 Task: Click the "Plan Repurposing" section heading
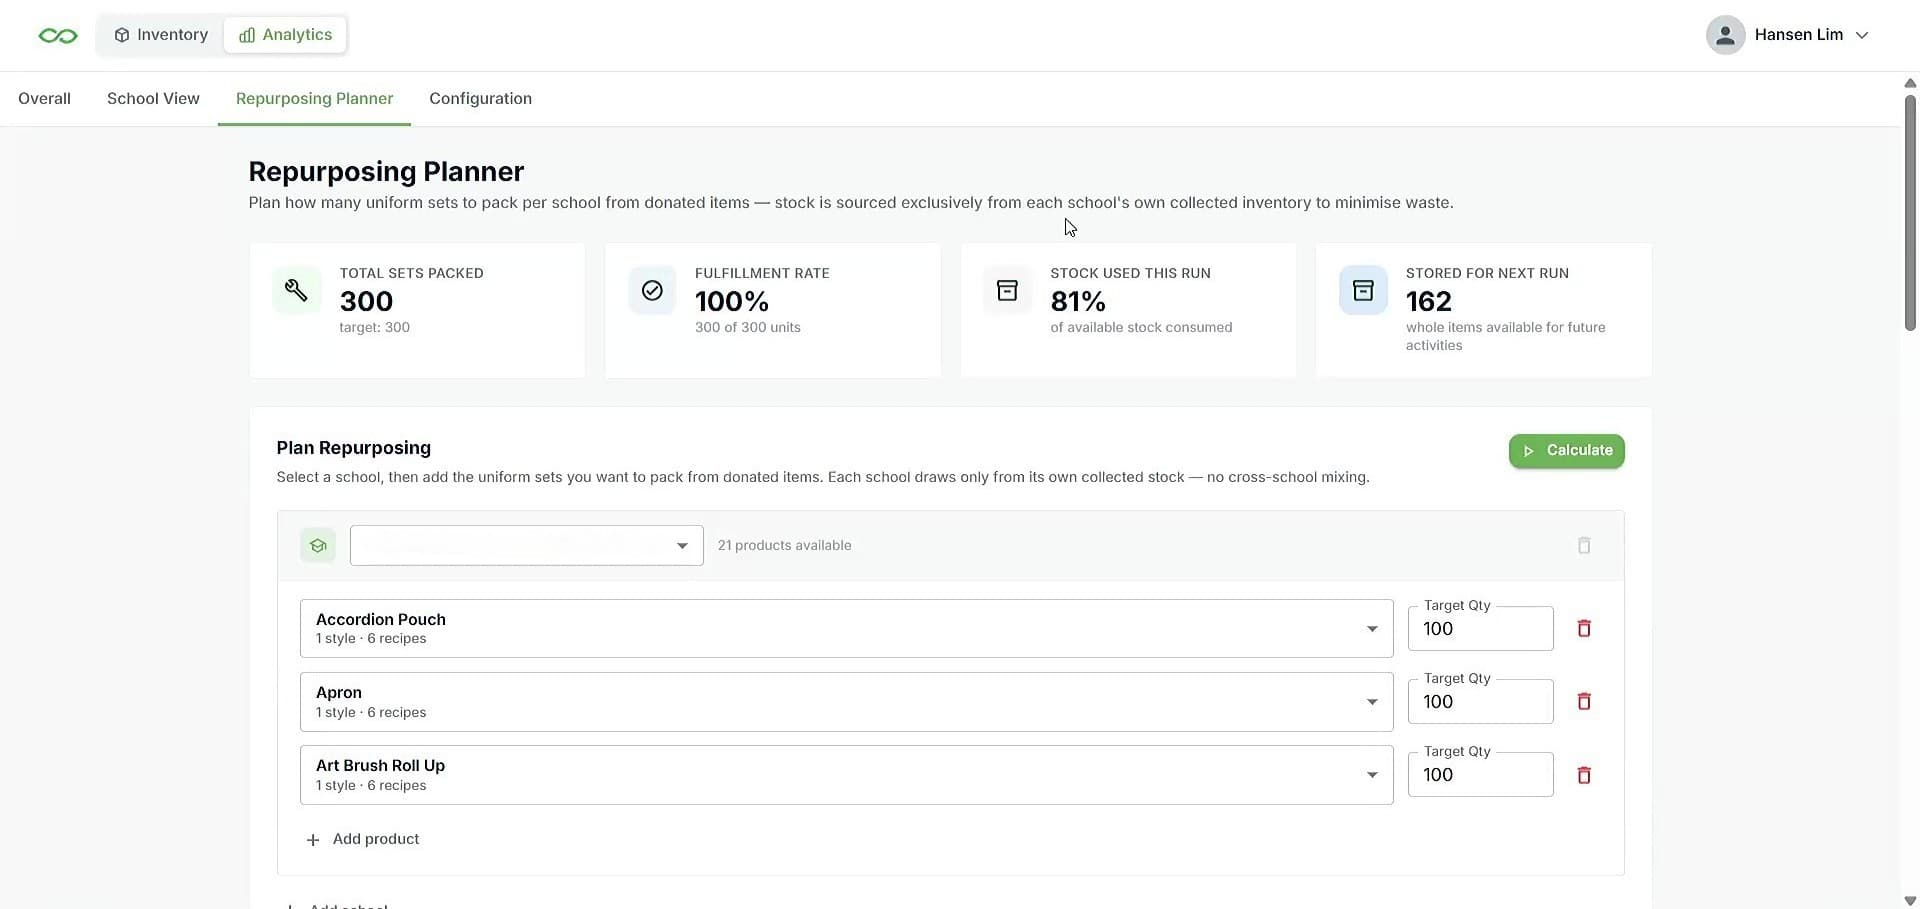click(x=353, y=448)
